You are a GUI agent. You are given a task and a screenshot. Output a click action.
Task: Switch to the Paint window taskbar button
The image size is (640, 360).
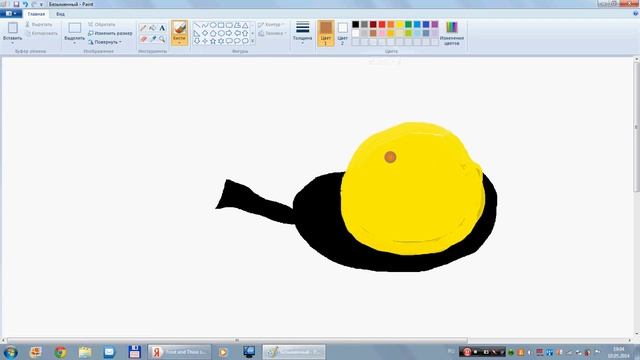click(x=294, y=352)
